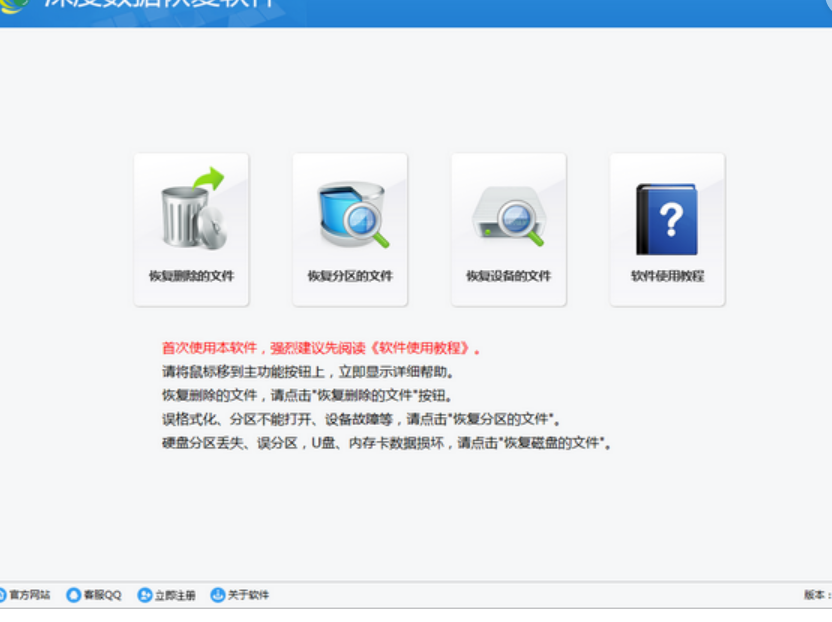Click the red first-time usage tip text
This screenshot has width=832, height=622.
tap(322, 349)
